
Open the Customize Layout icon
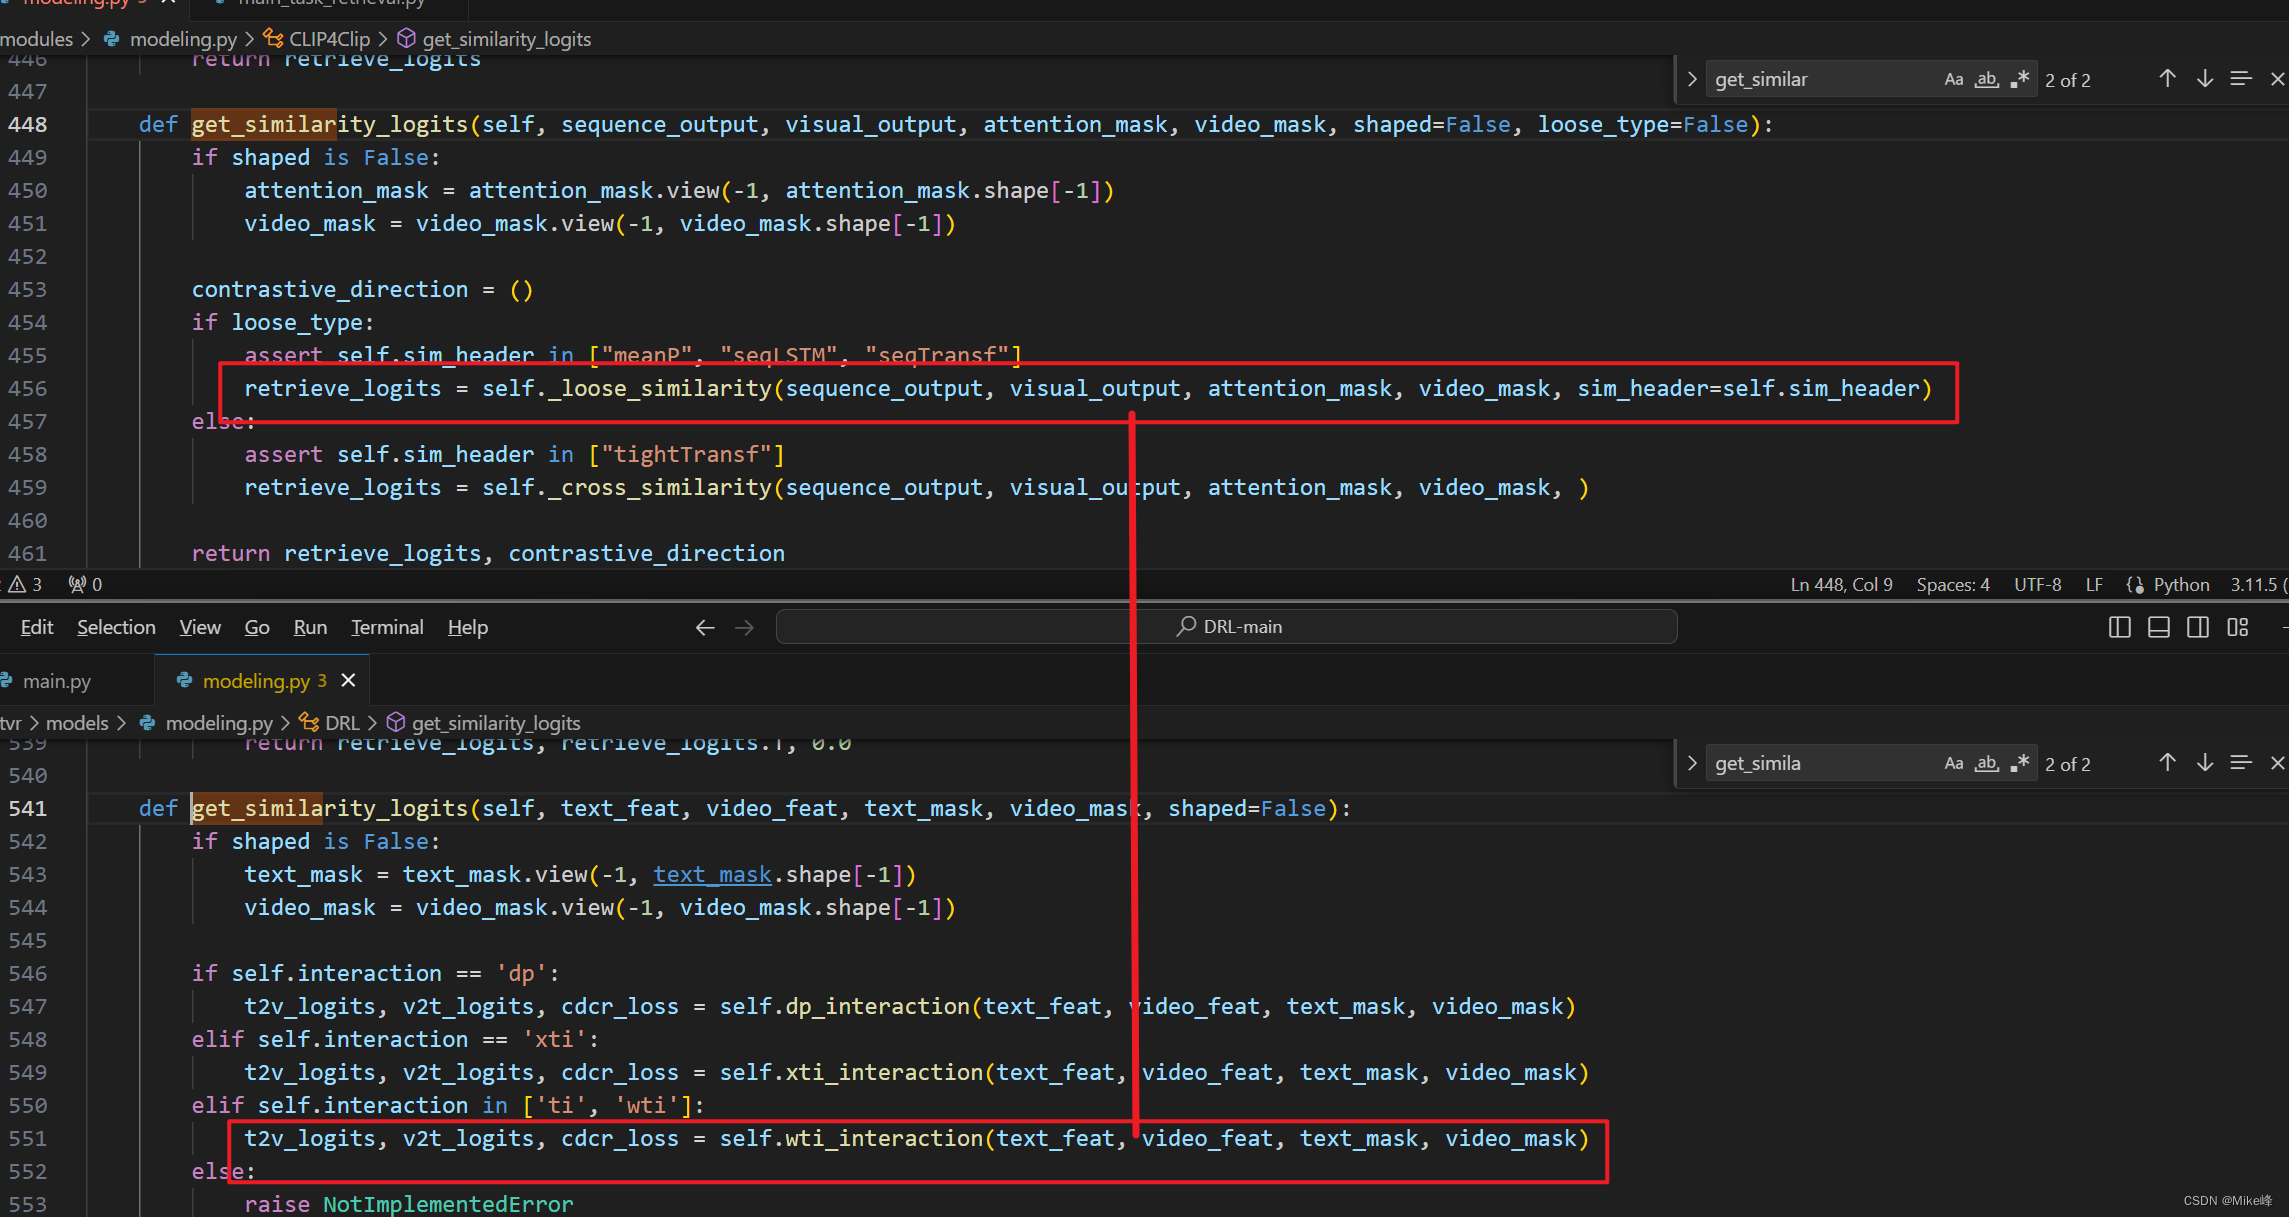[2237, 627]
